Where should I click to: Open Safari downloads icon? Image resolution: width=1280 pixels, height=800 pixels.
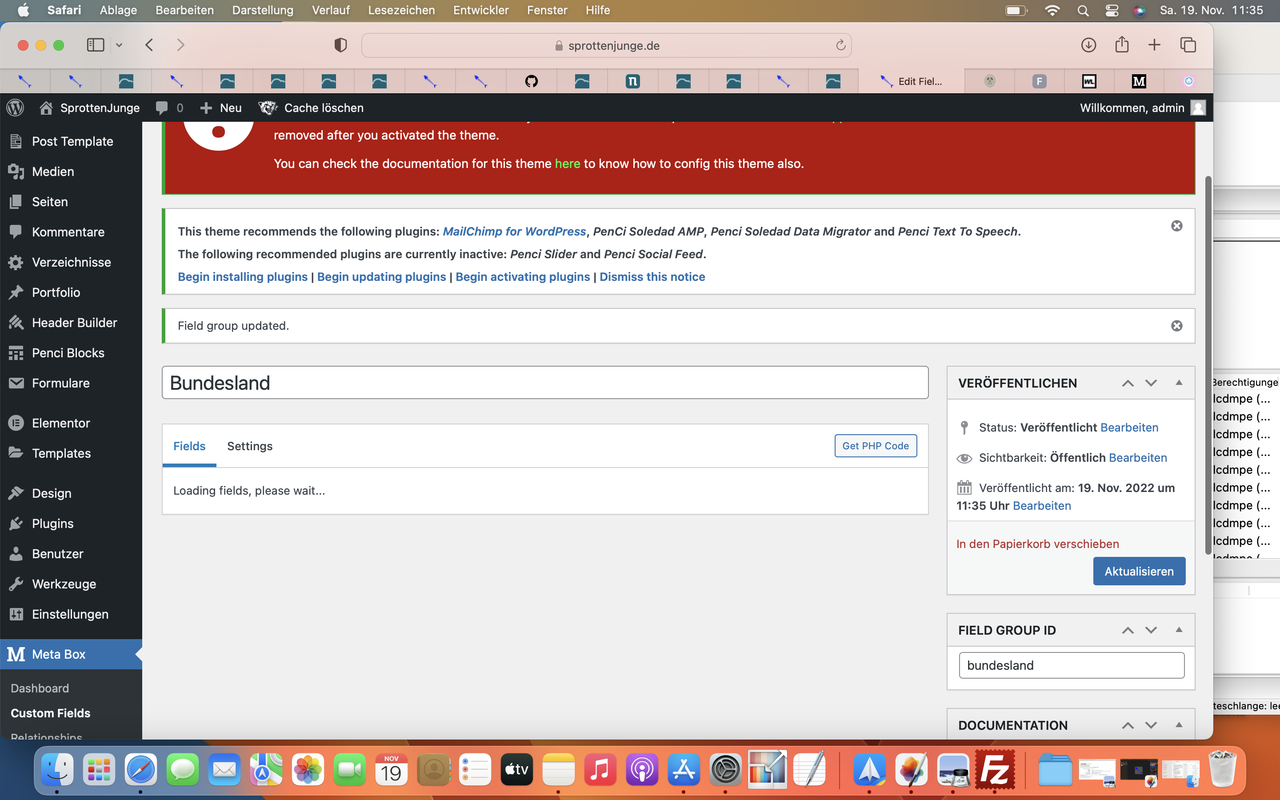pyautogui.click(x=1089, y=45)
